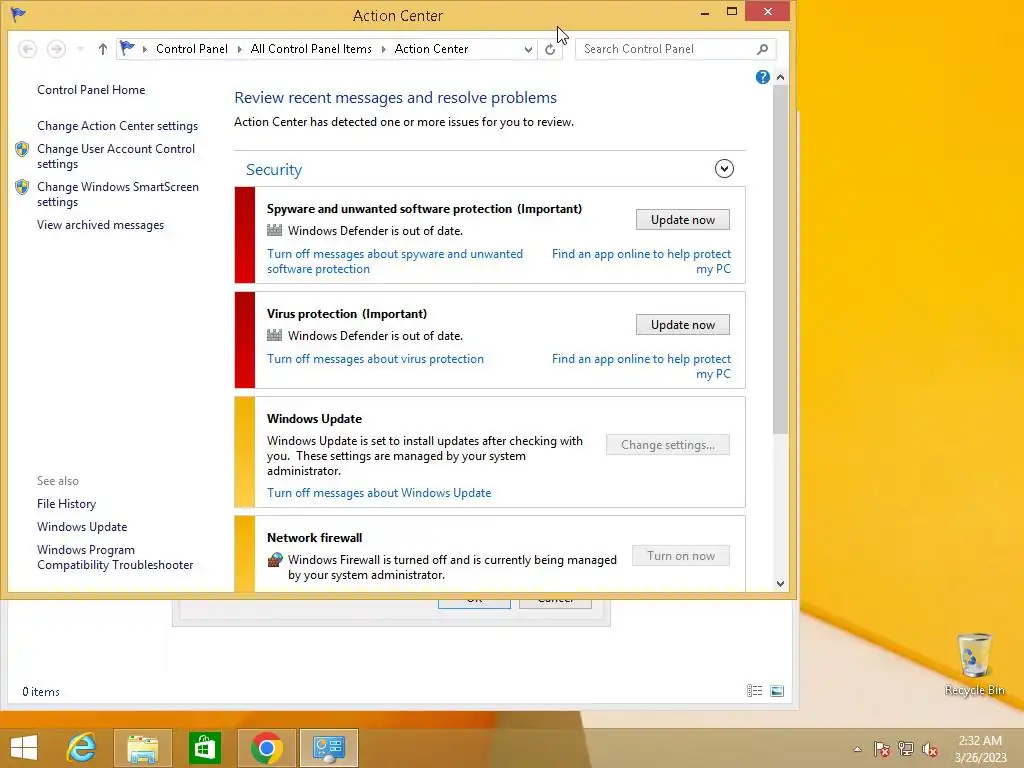Open the Start button

pyautogui.click(x=24, y=748)
